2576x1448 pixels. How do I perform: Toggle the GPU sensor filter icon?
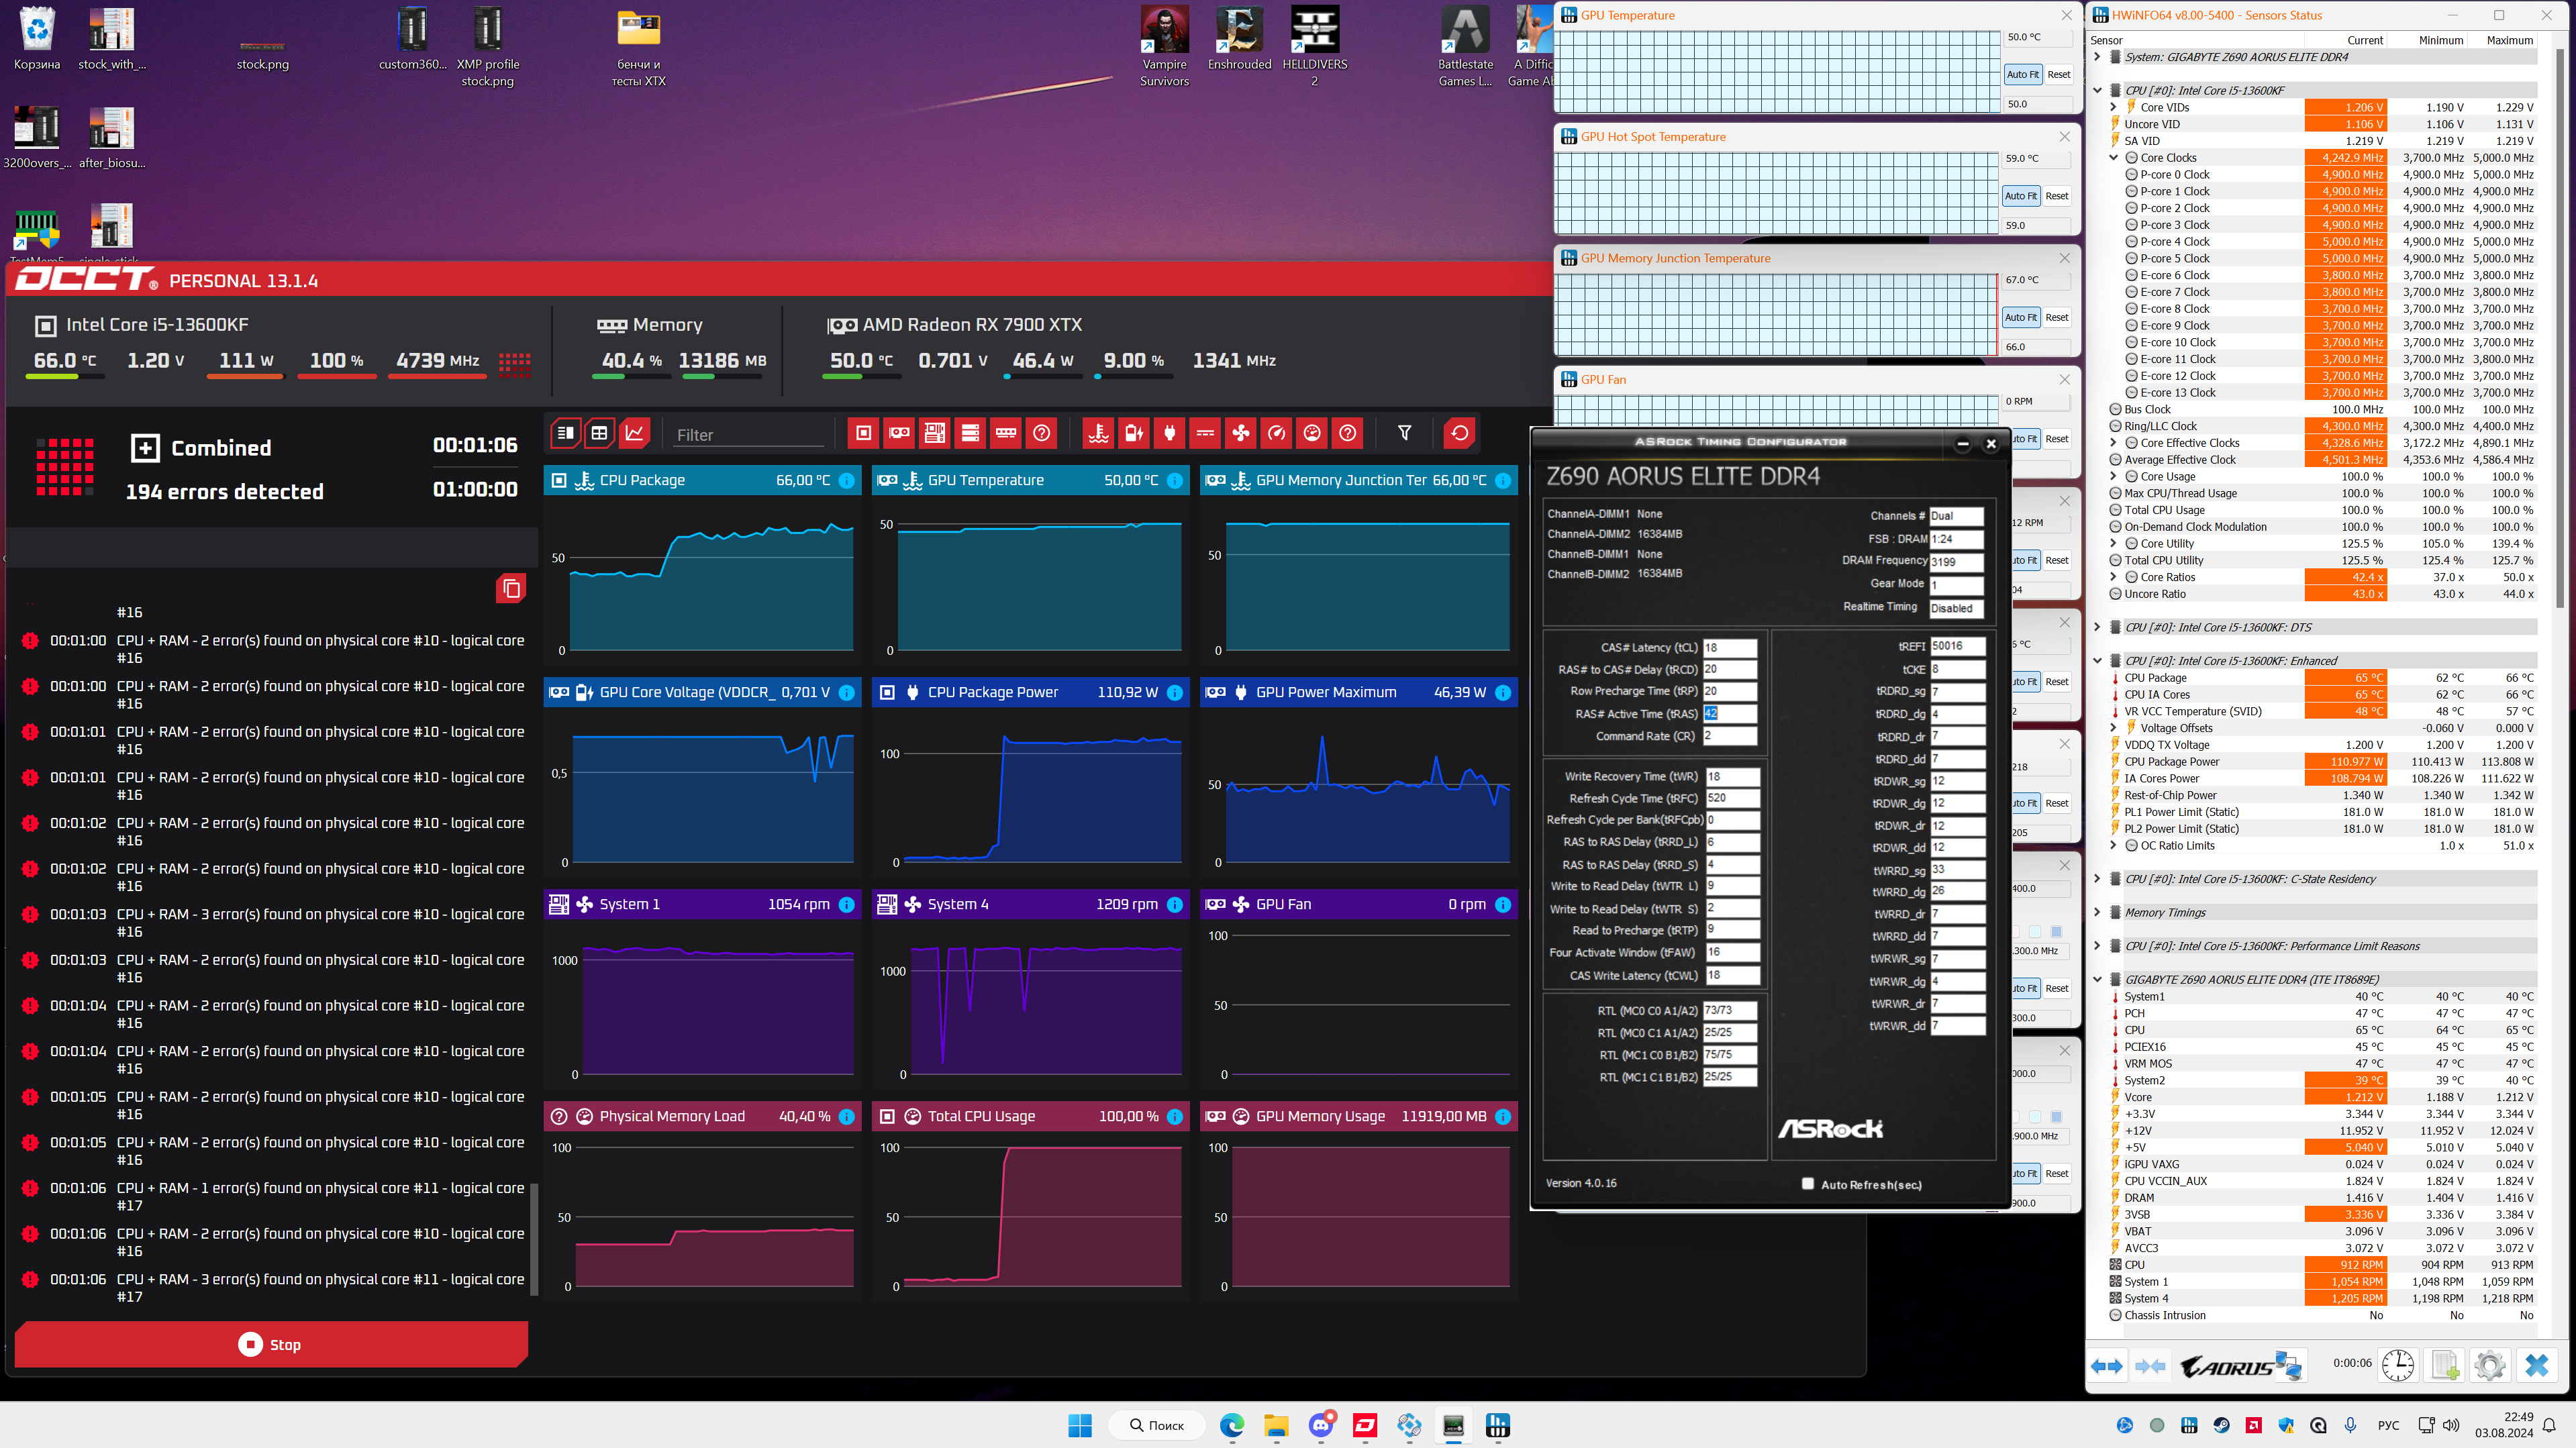(899, 433)
